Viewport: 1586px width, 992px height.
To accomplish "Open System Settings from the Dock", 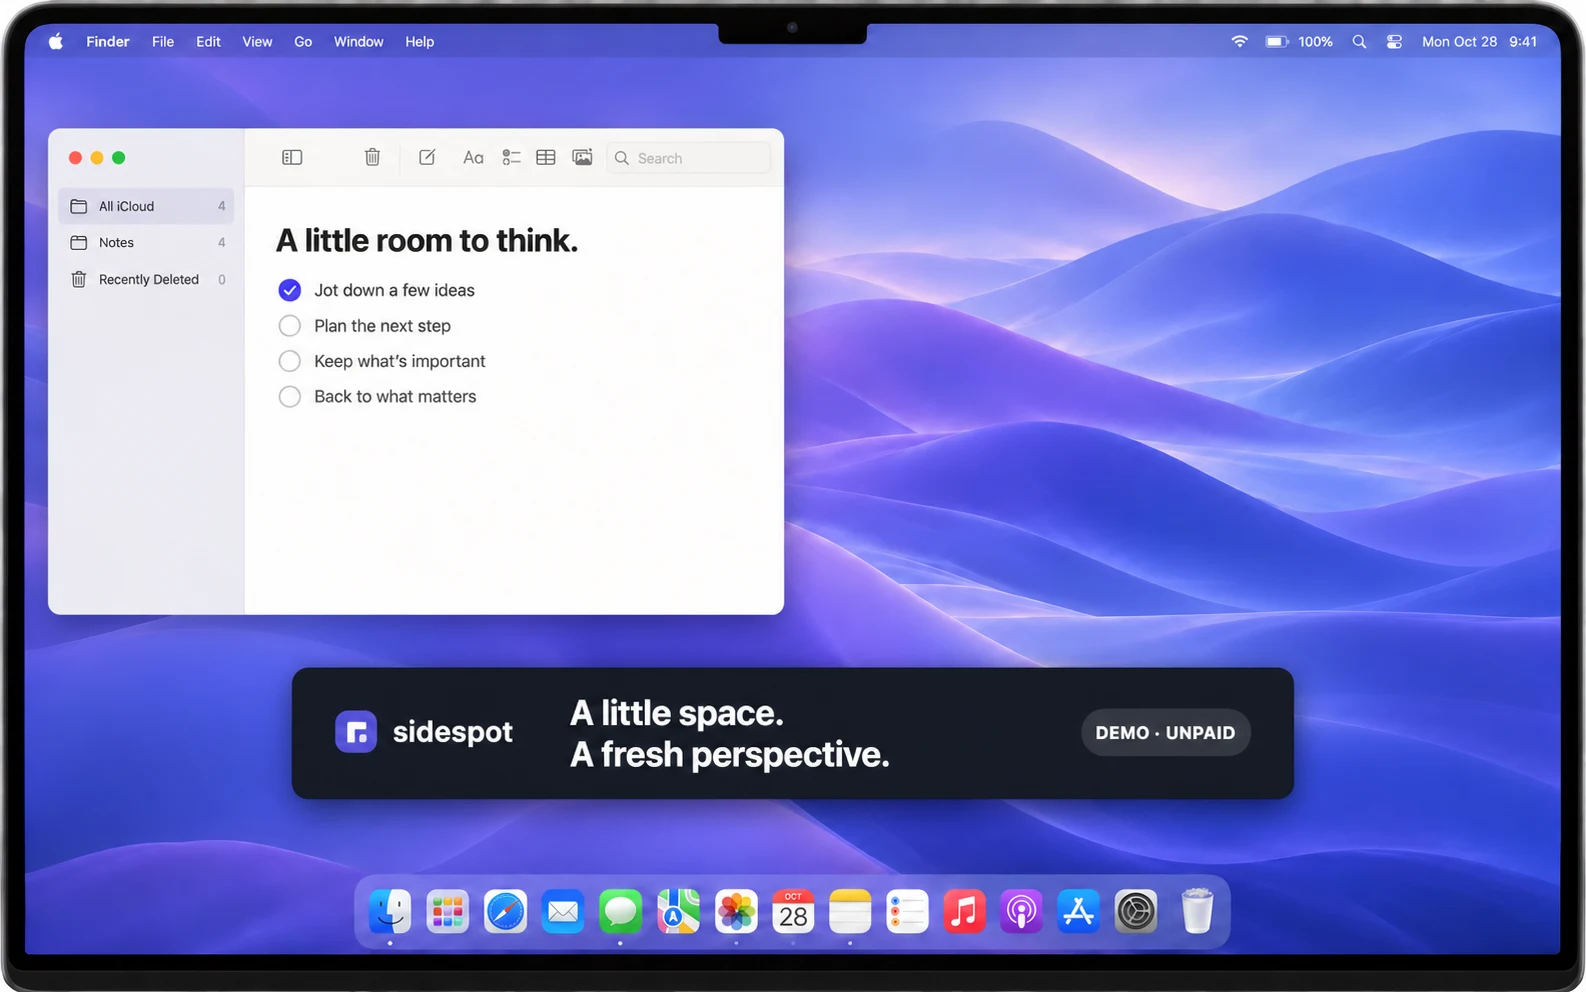I will coord(1136,911).
